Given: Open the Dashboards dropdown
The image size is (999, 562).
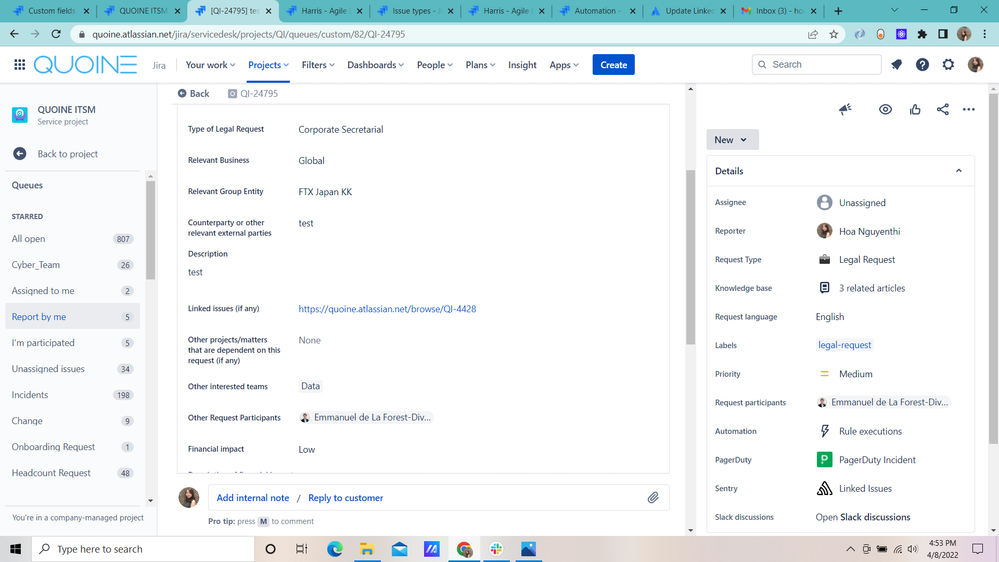Looking at the screenshot, I should (x=375, y=64).
